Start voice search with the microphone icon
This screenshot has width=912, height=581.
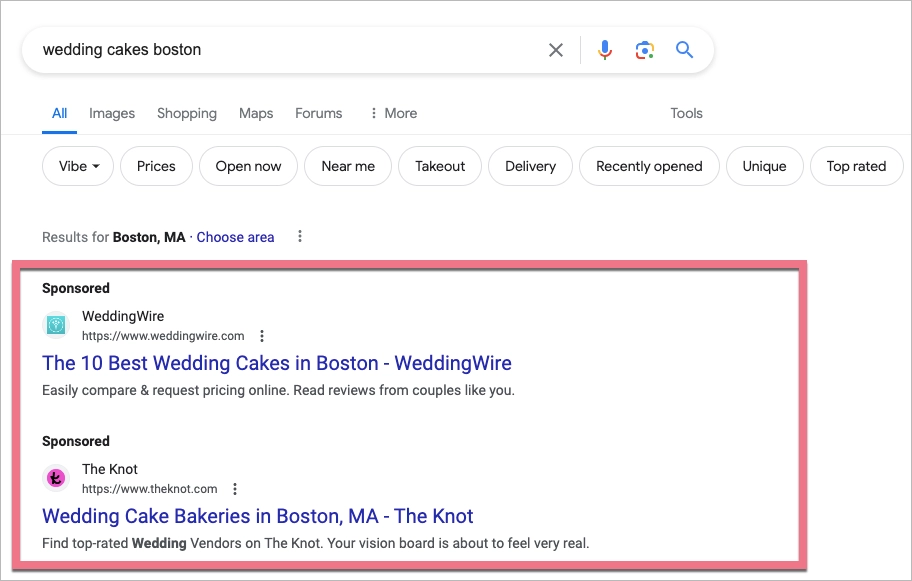click(x=604, y=50)
